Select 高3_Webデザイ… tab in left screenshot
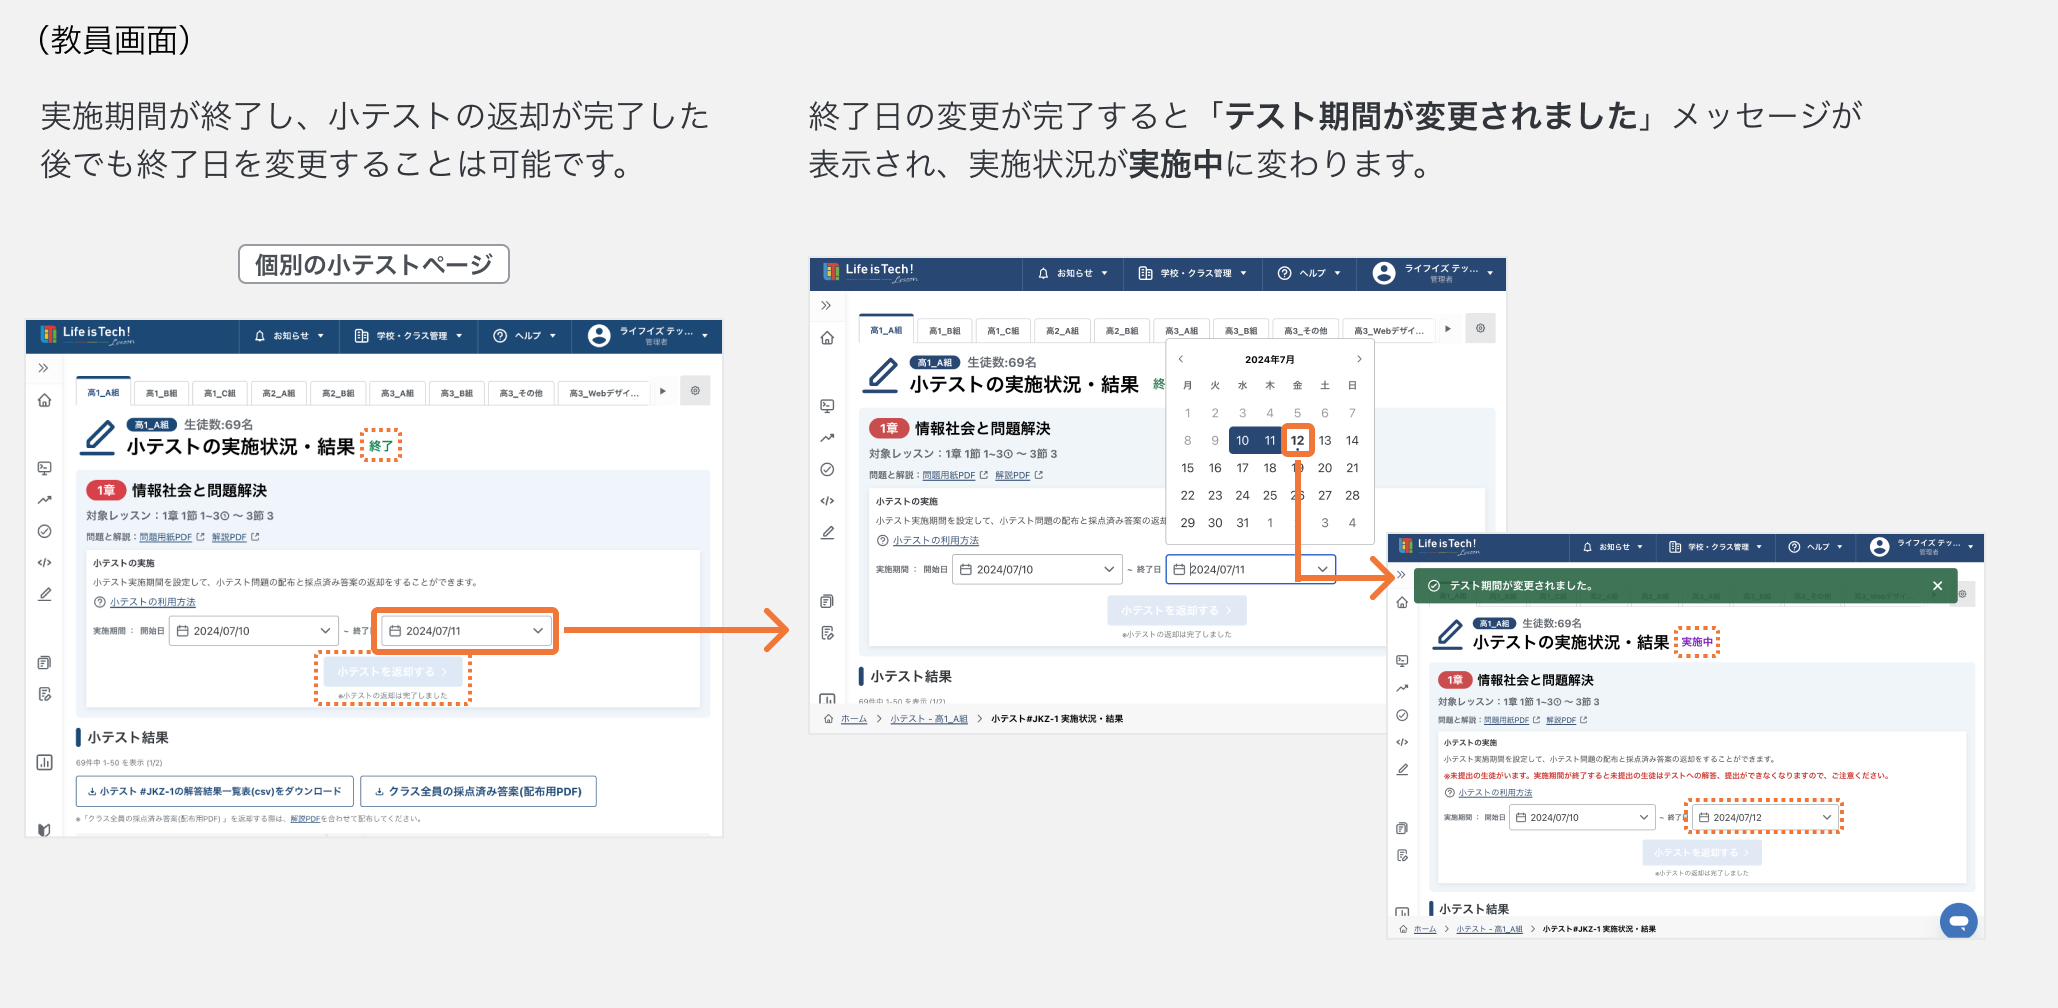 tap(604, 393)
